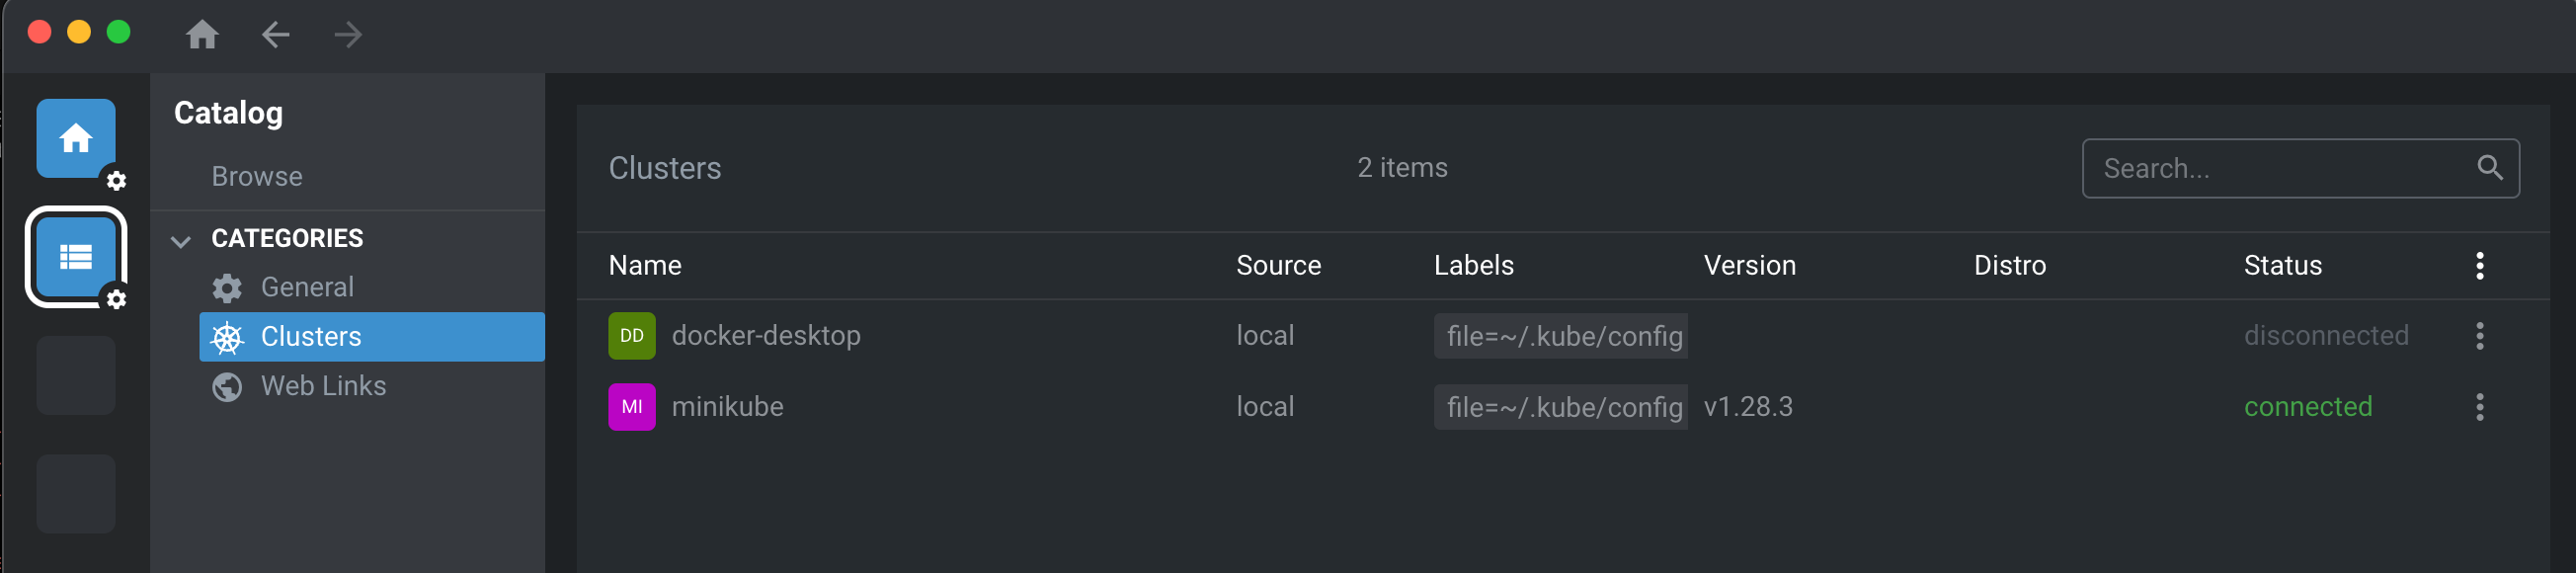2576x573 pixels.
Task: Sort the table by Status column
Action: 2283,266
